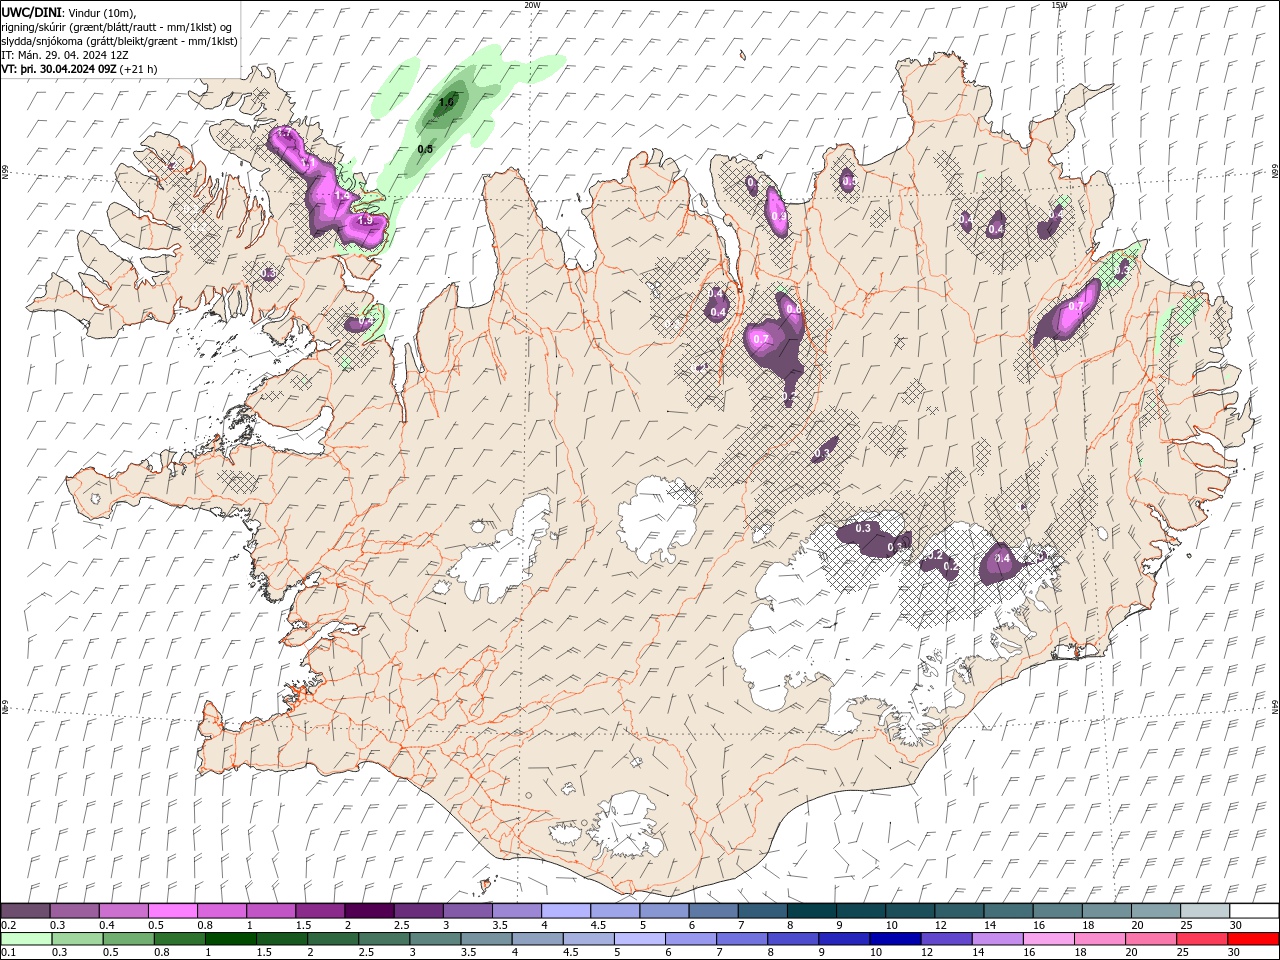Image resolution: width=1280 pixels, height=960 pixels.
Task: Click the UWC/DINI title text
Action: [x=33, y=12]
